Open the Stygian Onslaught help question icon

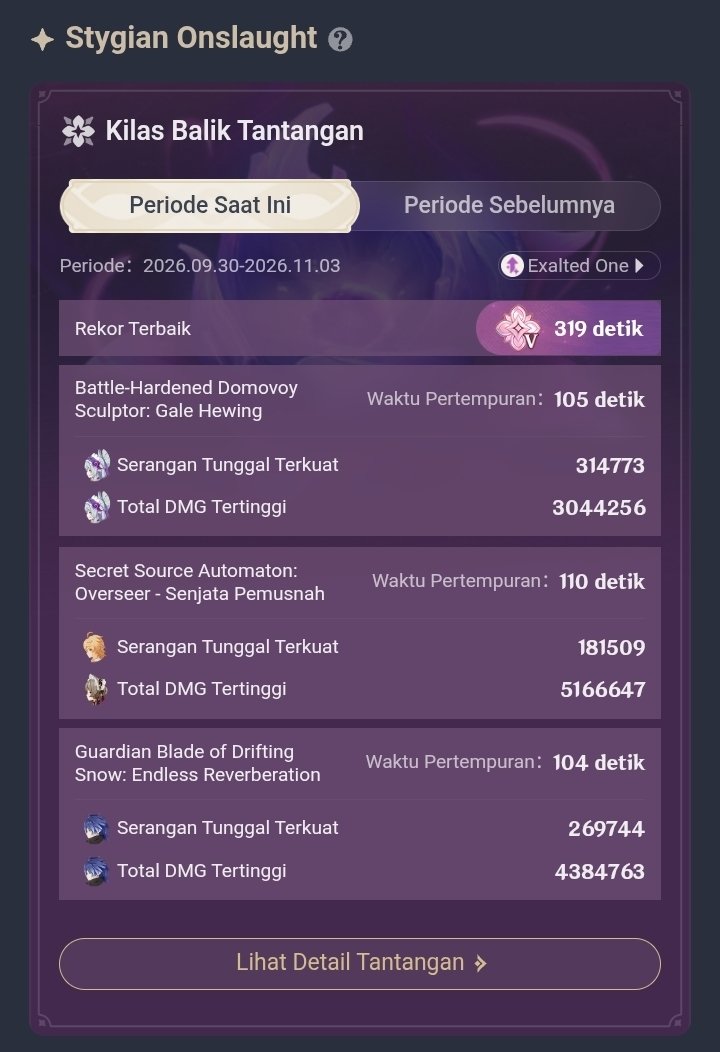click(x=340, y=40)
